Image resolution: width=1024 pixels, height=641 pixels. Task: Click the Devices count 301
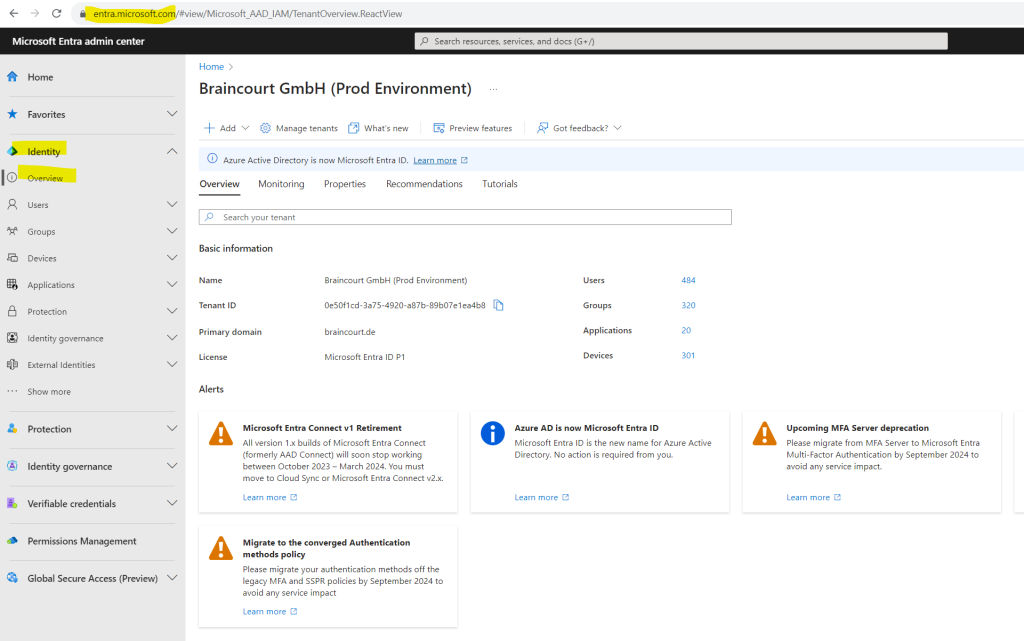click(x=688, y=355)
